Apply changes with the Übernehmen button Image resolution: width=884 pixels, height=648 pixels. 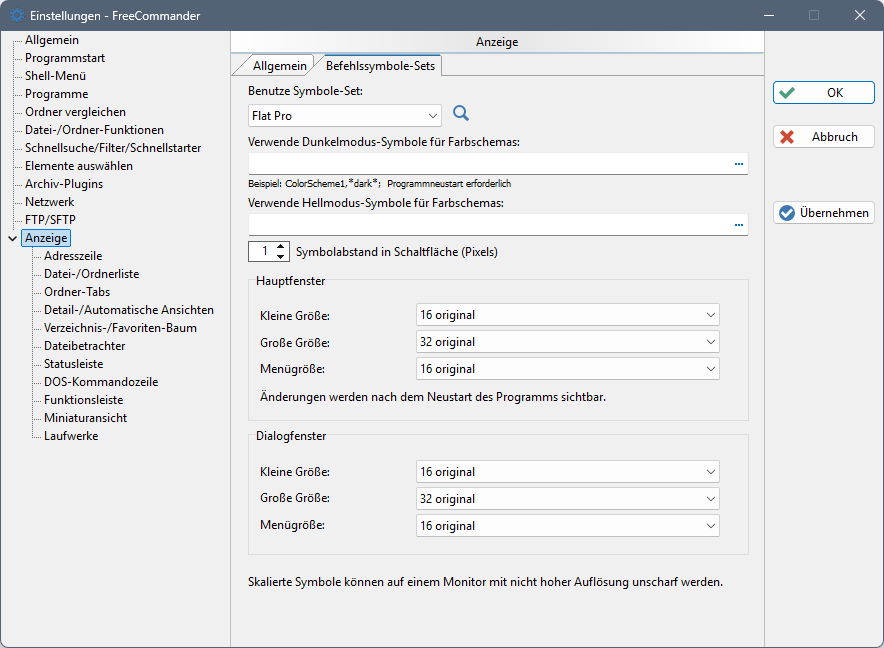click(x=823, y=213)
